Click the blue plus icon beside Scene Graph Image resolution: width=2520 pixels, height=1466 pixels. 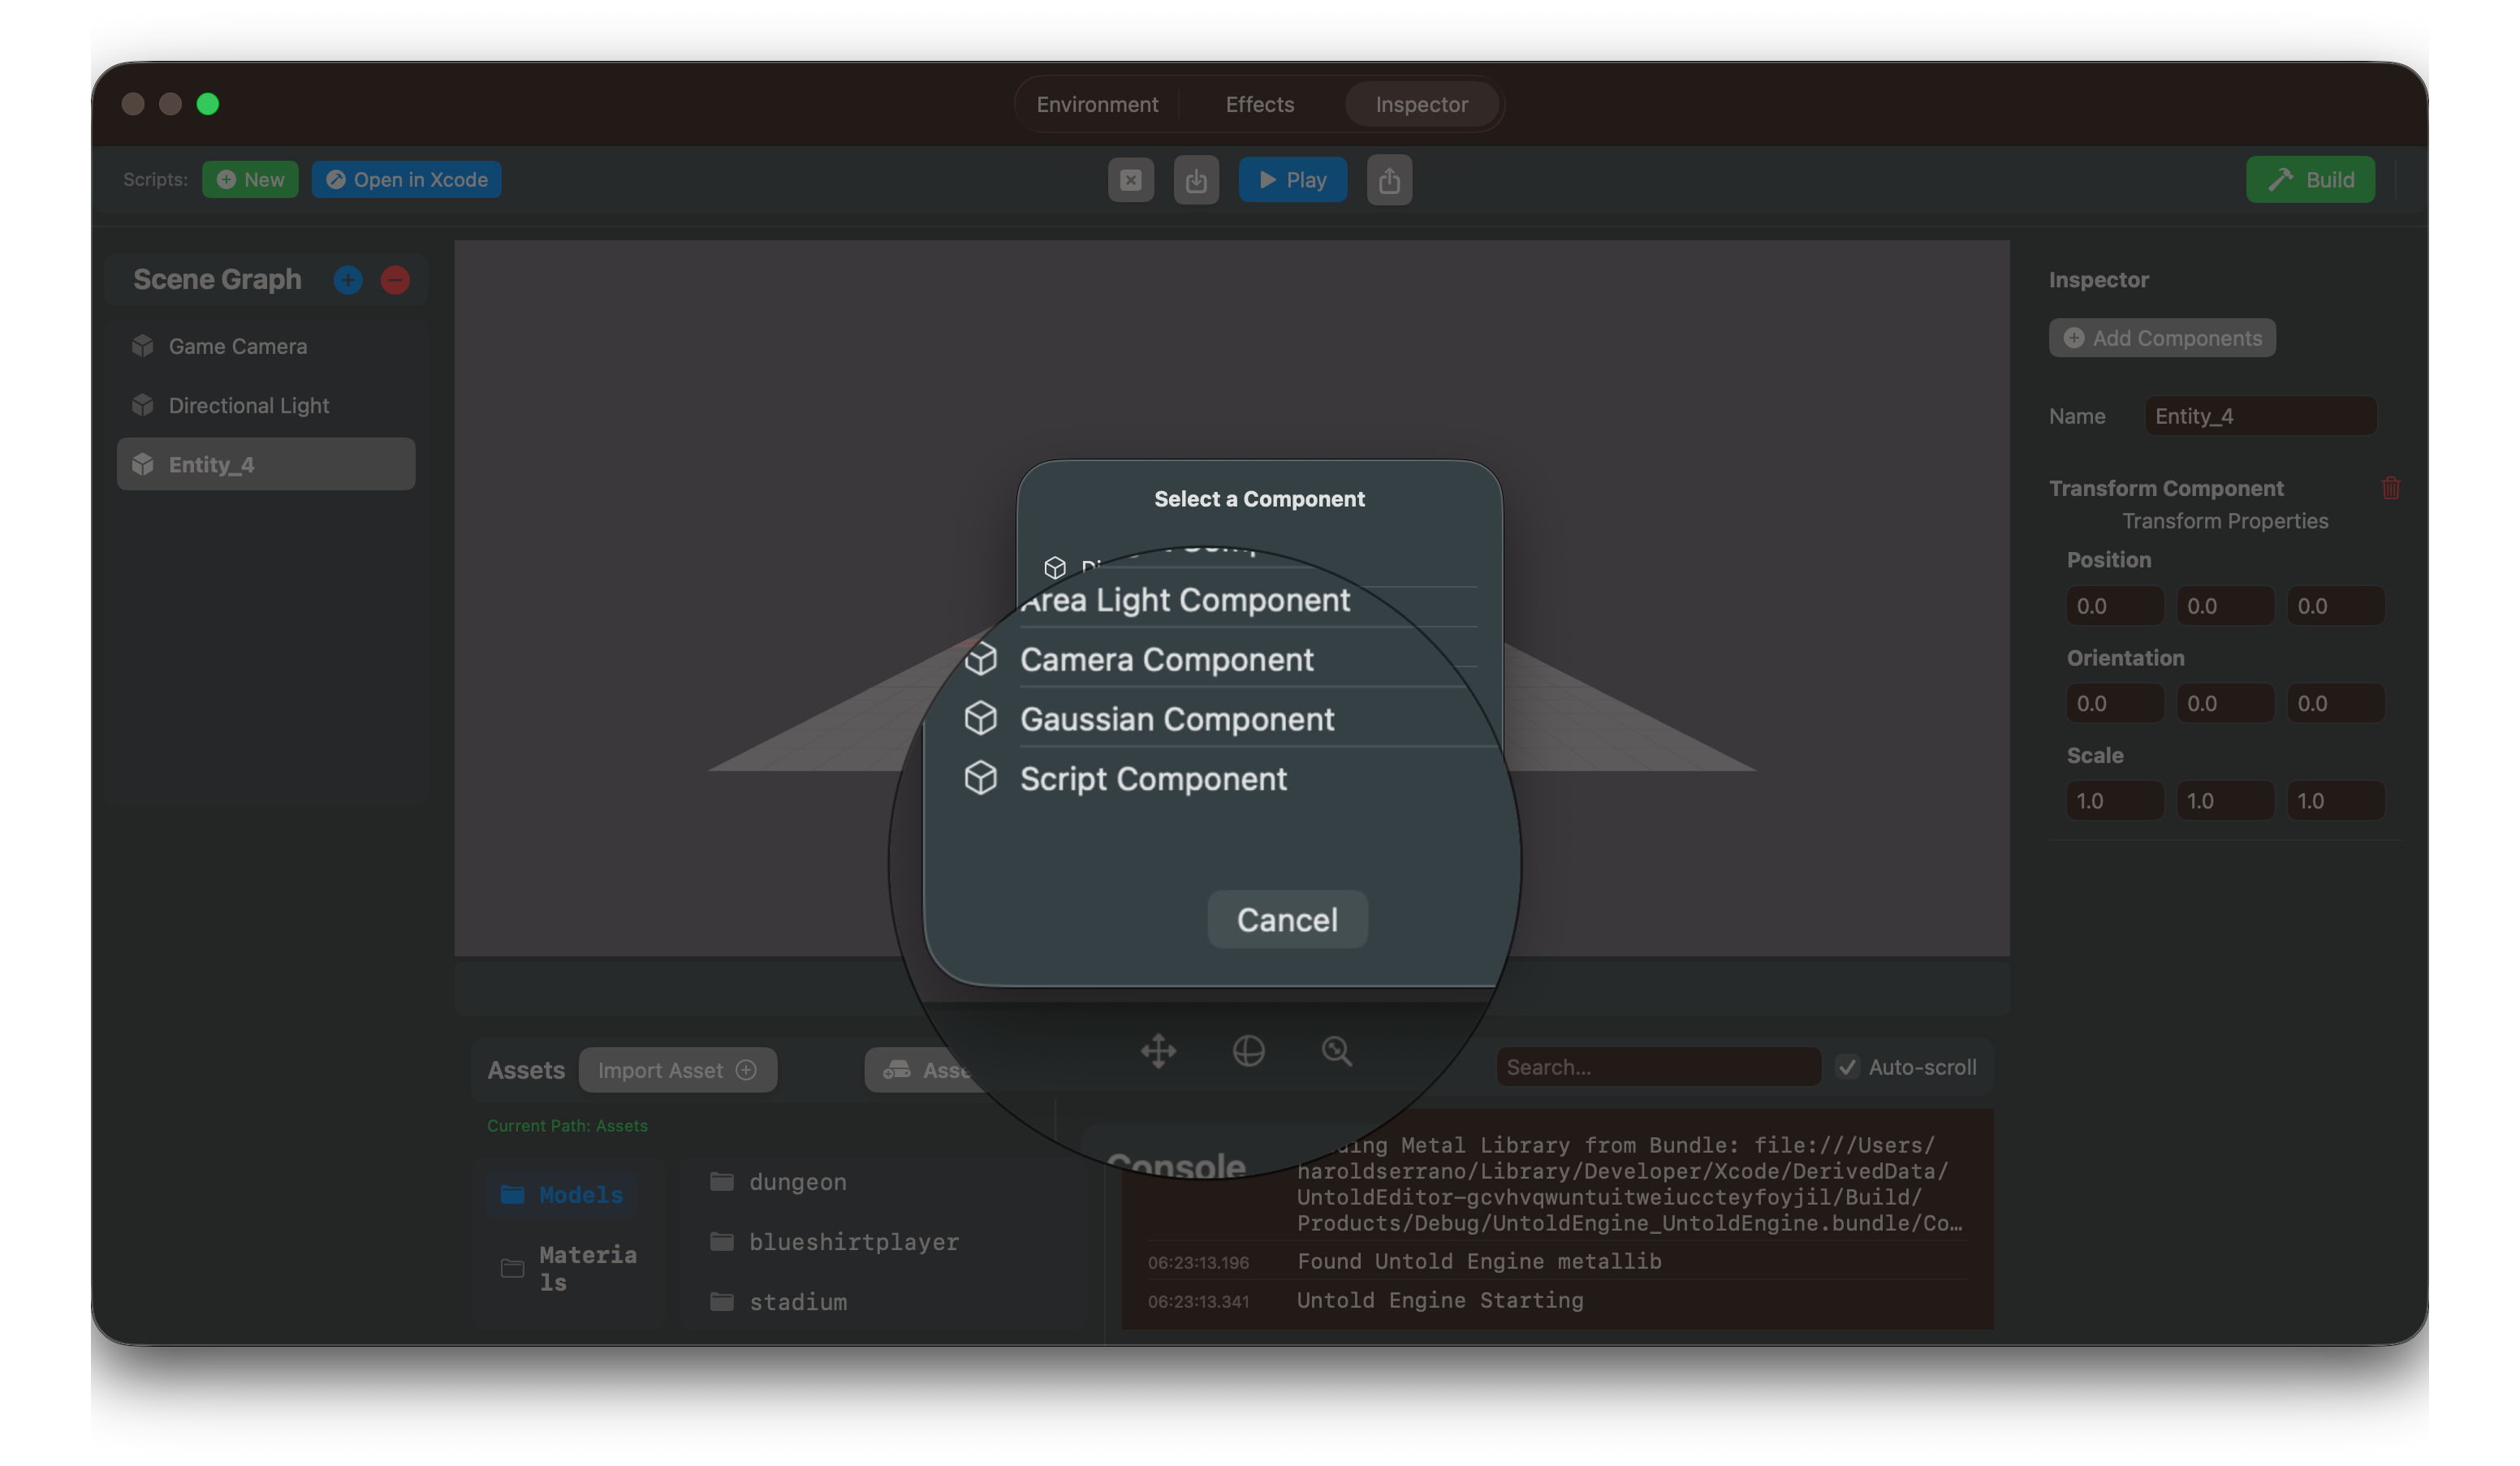[x=347, y=280]
